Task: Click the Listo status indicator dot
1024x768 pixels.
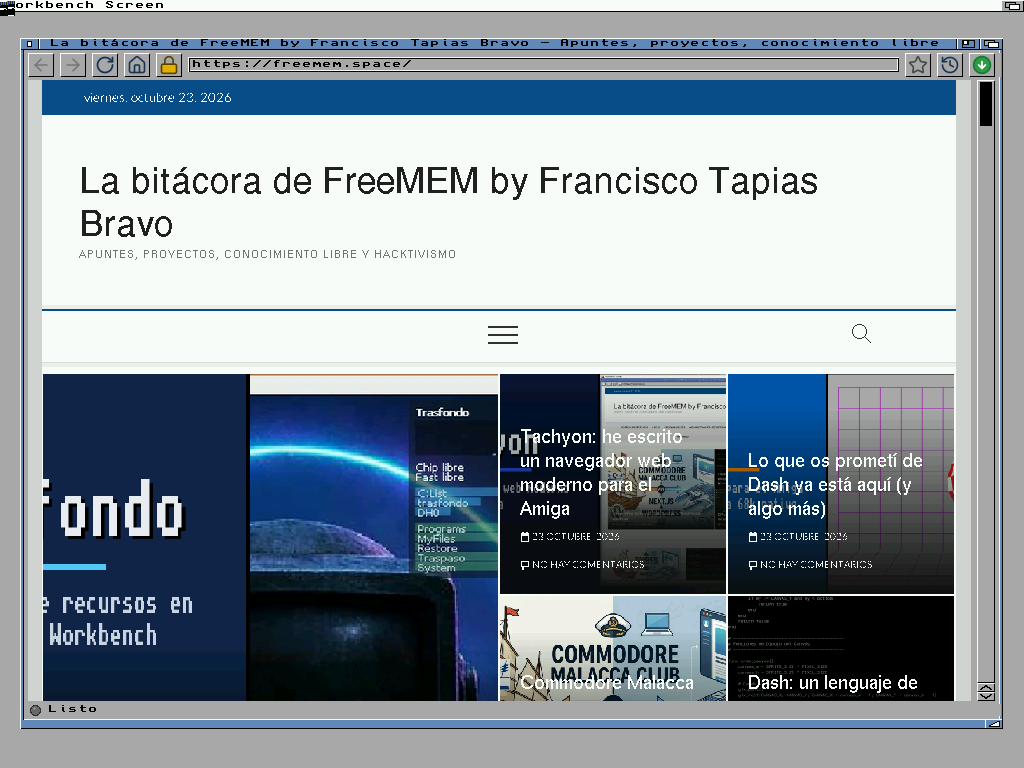Action: (x=35, y=709)
